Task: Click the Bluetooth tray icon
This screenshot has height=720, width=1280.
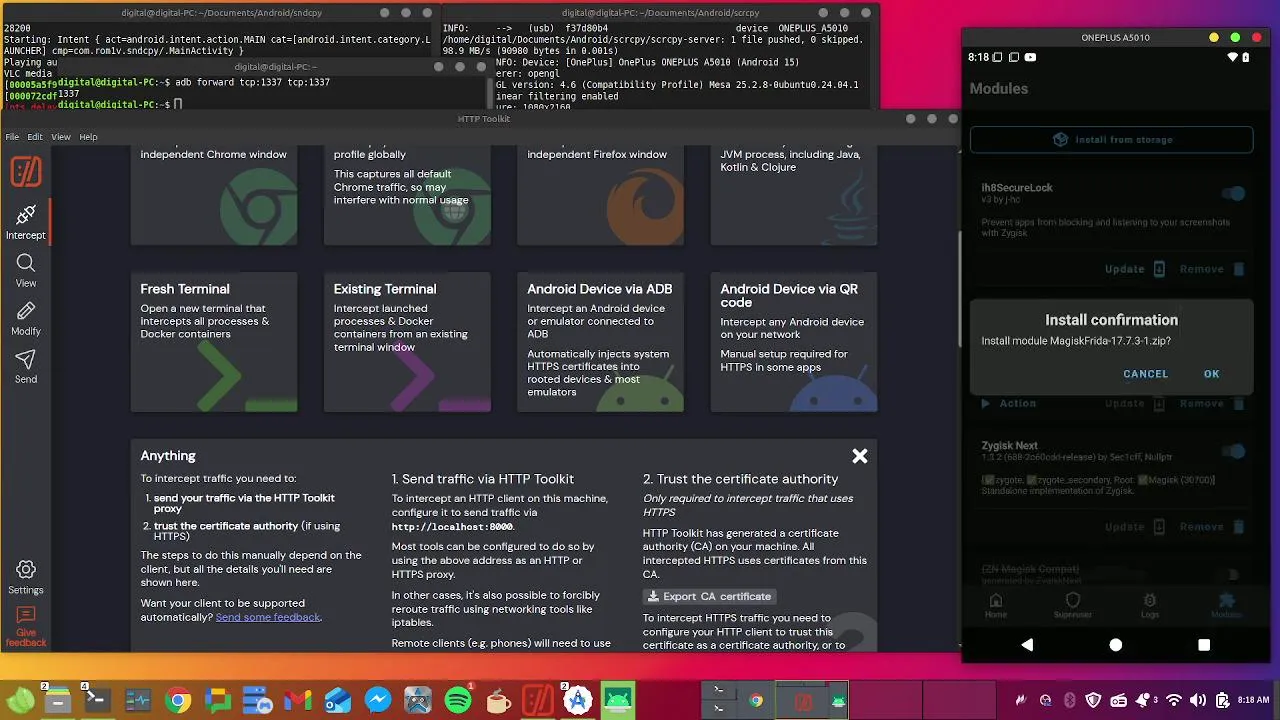Action: (1069, 700)
